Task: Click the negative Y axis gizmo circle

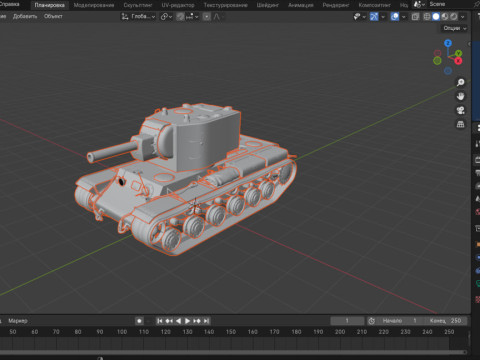Action: (x=437, y=61)
